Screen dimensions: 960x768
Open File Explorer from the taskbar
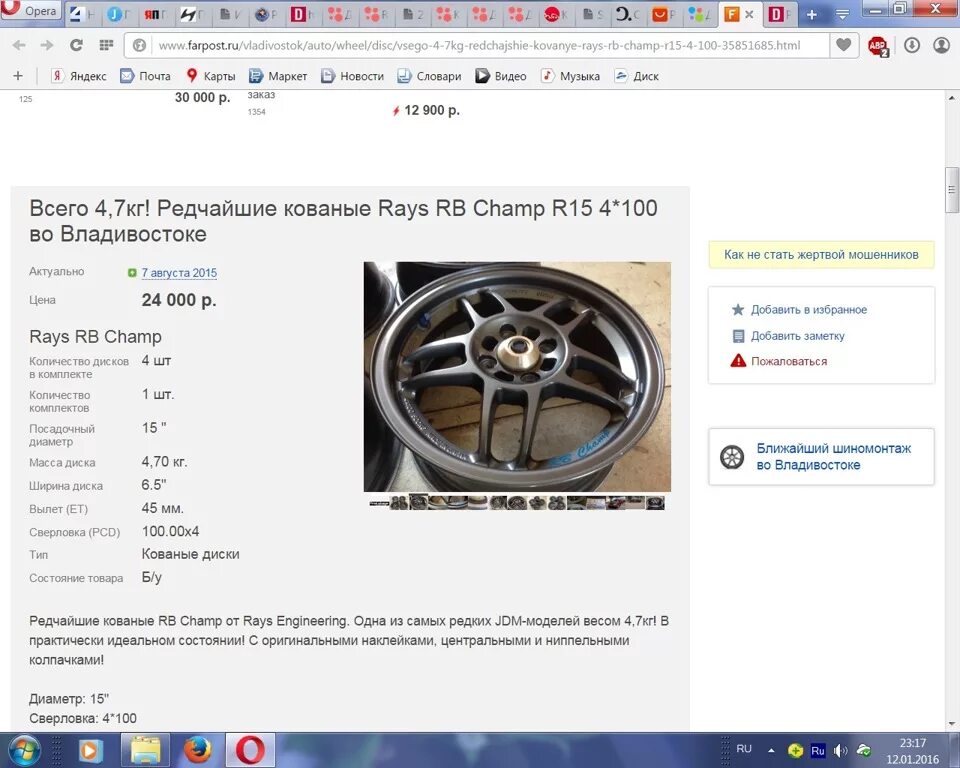click(x=145, y=750)
